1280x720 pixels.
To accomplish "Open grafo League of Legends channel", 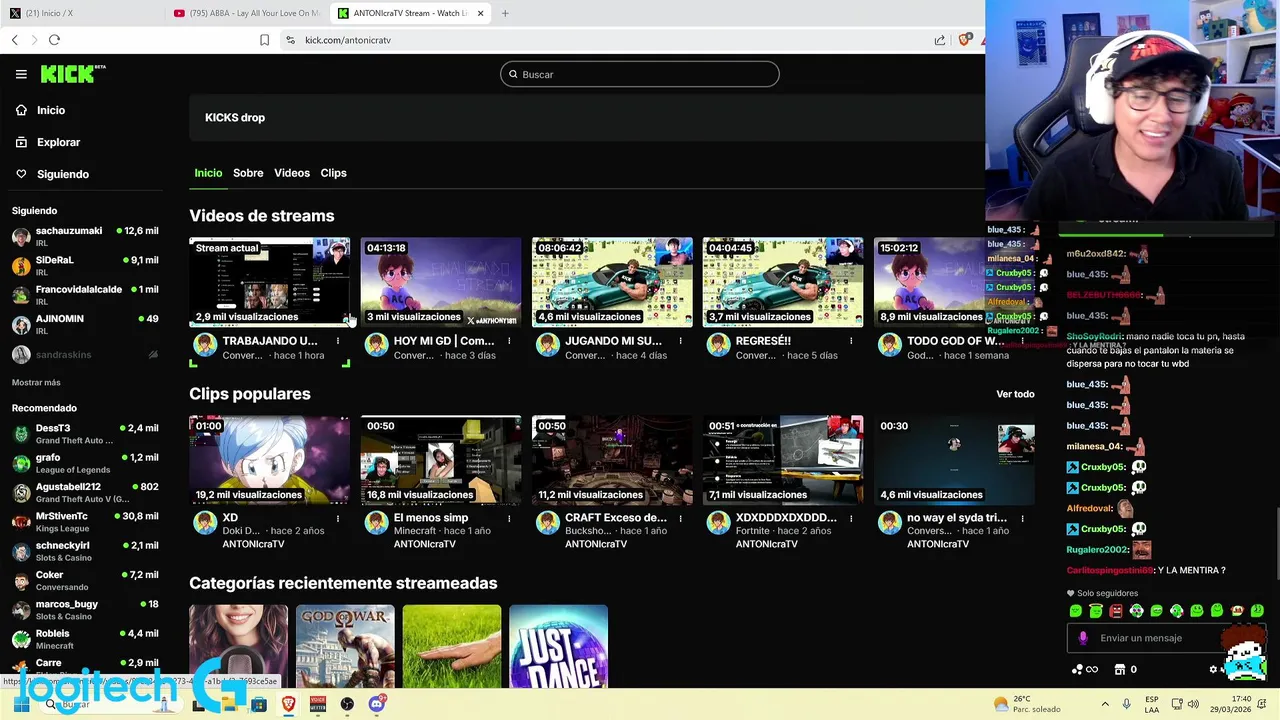I will pyautogui.click(x=85, y=463).
